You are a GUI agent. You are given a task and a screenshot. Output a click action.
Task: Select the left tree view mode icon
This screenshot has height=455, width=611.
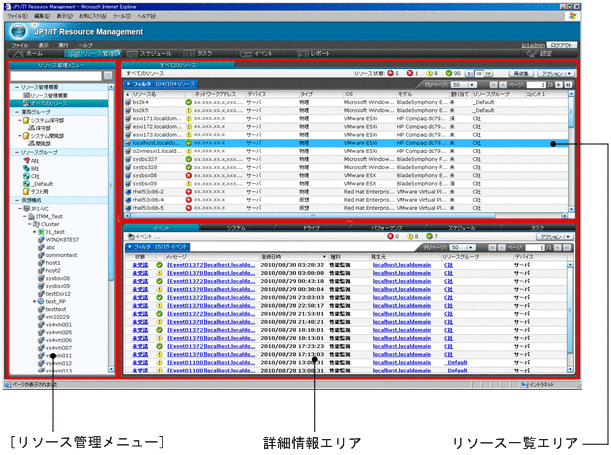[x=470, y=73]
